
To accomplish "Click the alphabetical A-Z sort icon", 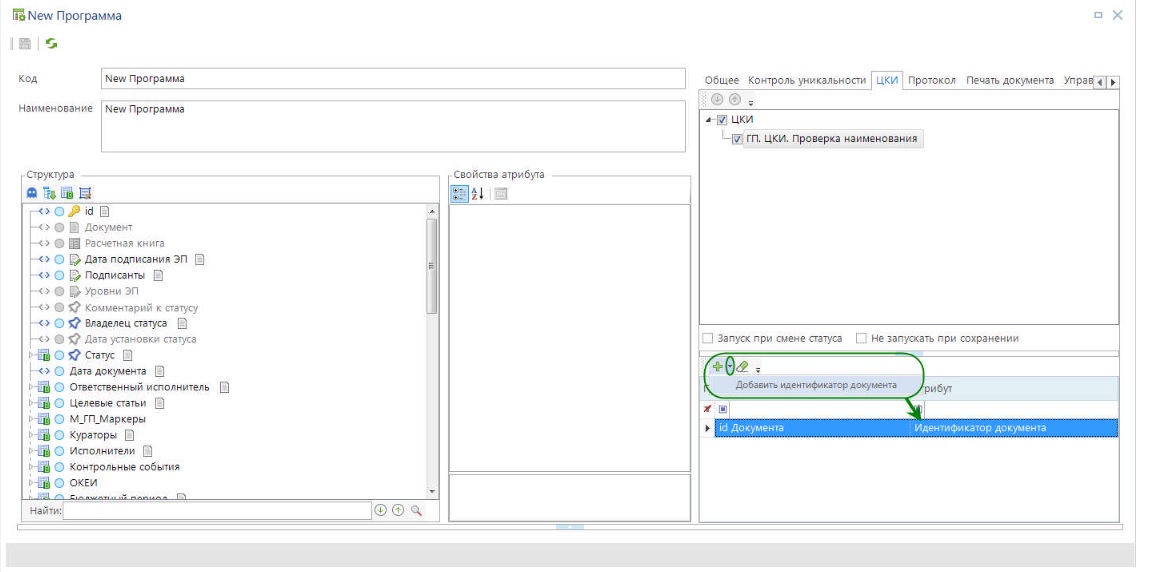I will tap(478, 194).
